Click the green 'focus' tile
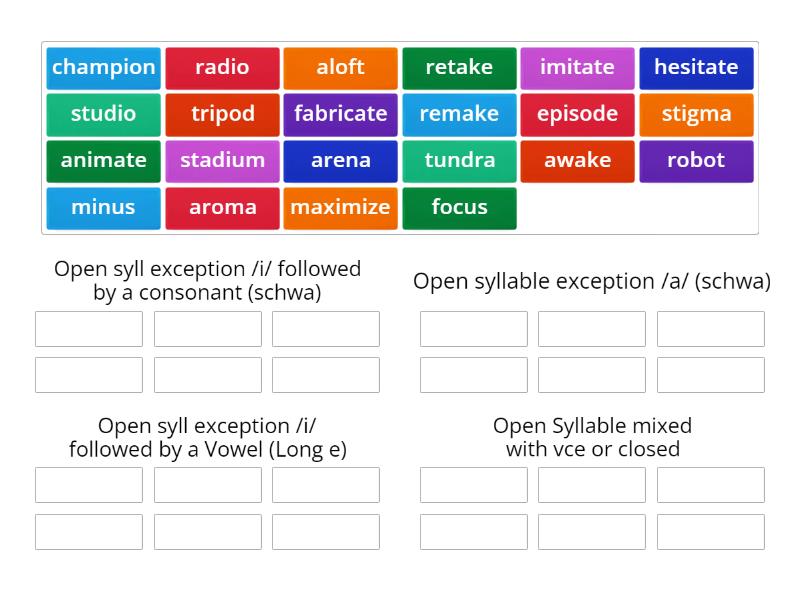 click(459, 208)
